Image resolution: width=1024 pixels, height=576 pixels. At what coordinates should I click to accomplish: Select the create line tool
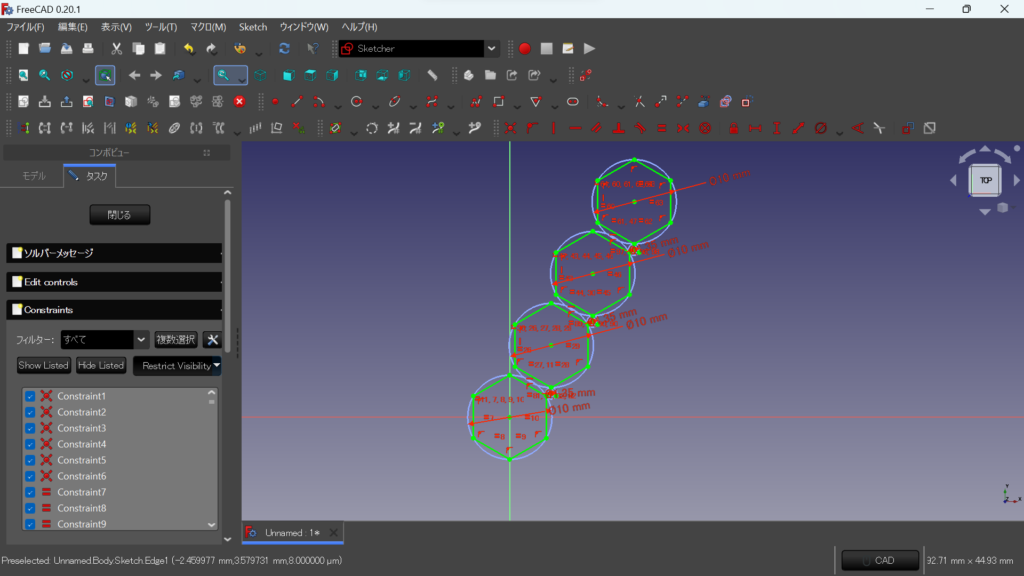pyautogui.click(x=297, y=102)
